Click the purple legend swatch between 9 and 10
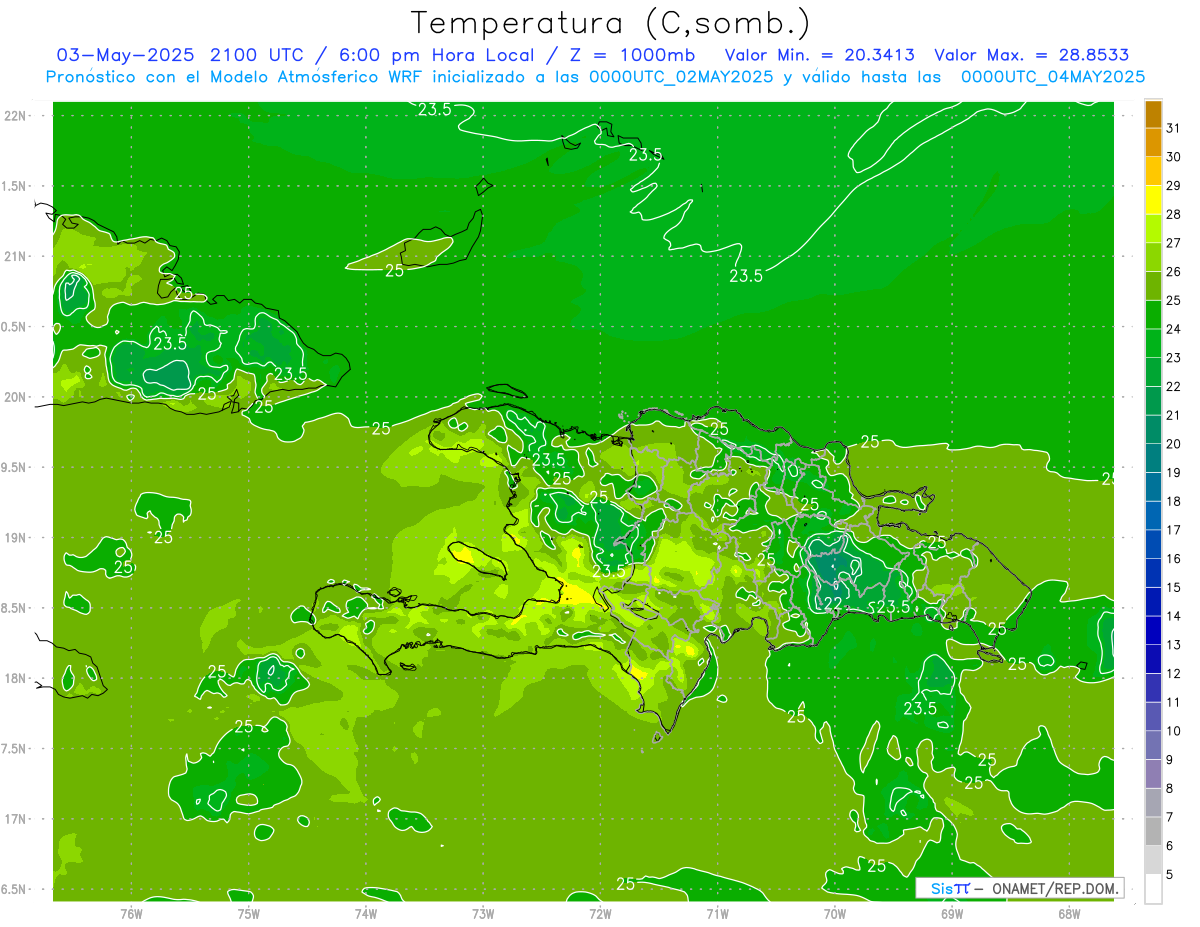Image resolution: width=1200 pixels, height=927 pixels. point(1153,745)
